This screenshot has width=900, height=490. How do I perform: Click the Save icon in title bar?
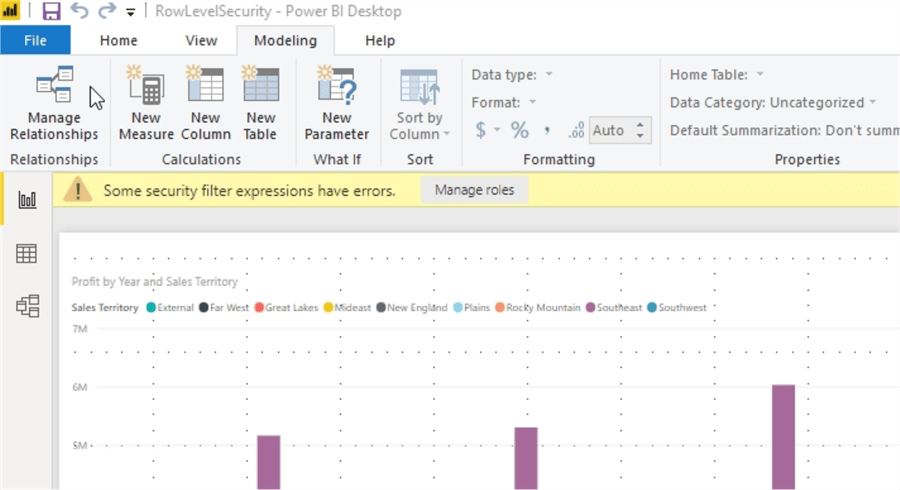[51, 11]
